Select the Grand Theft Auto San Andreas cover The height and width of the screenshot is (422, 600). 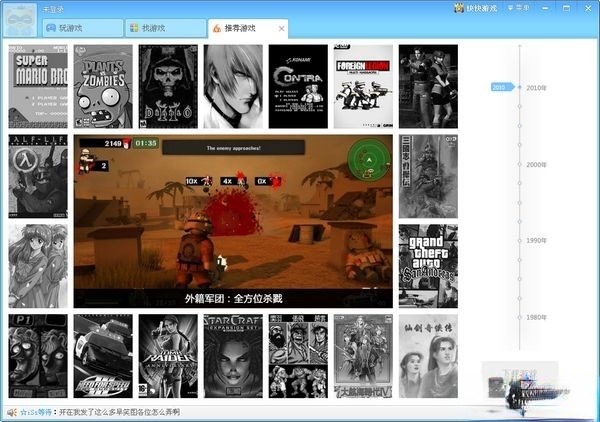[x=428, y=266]
